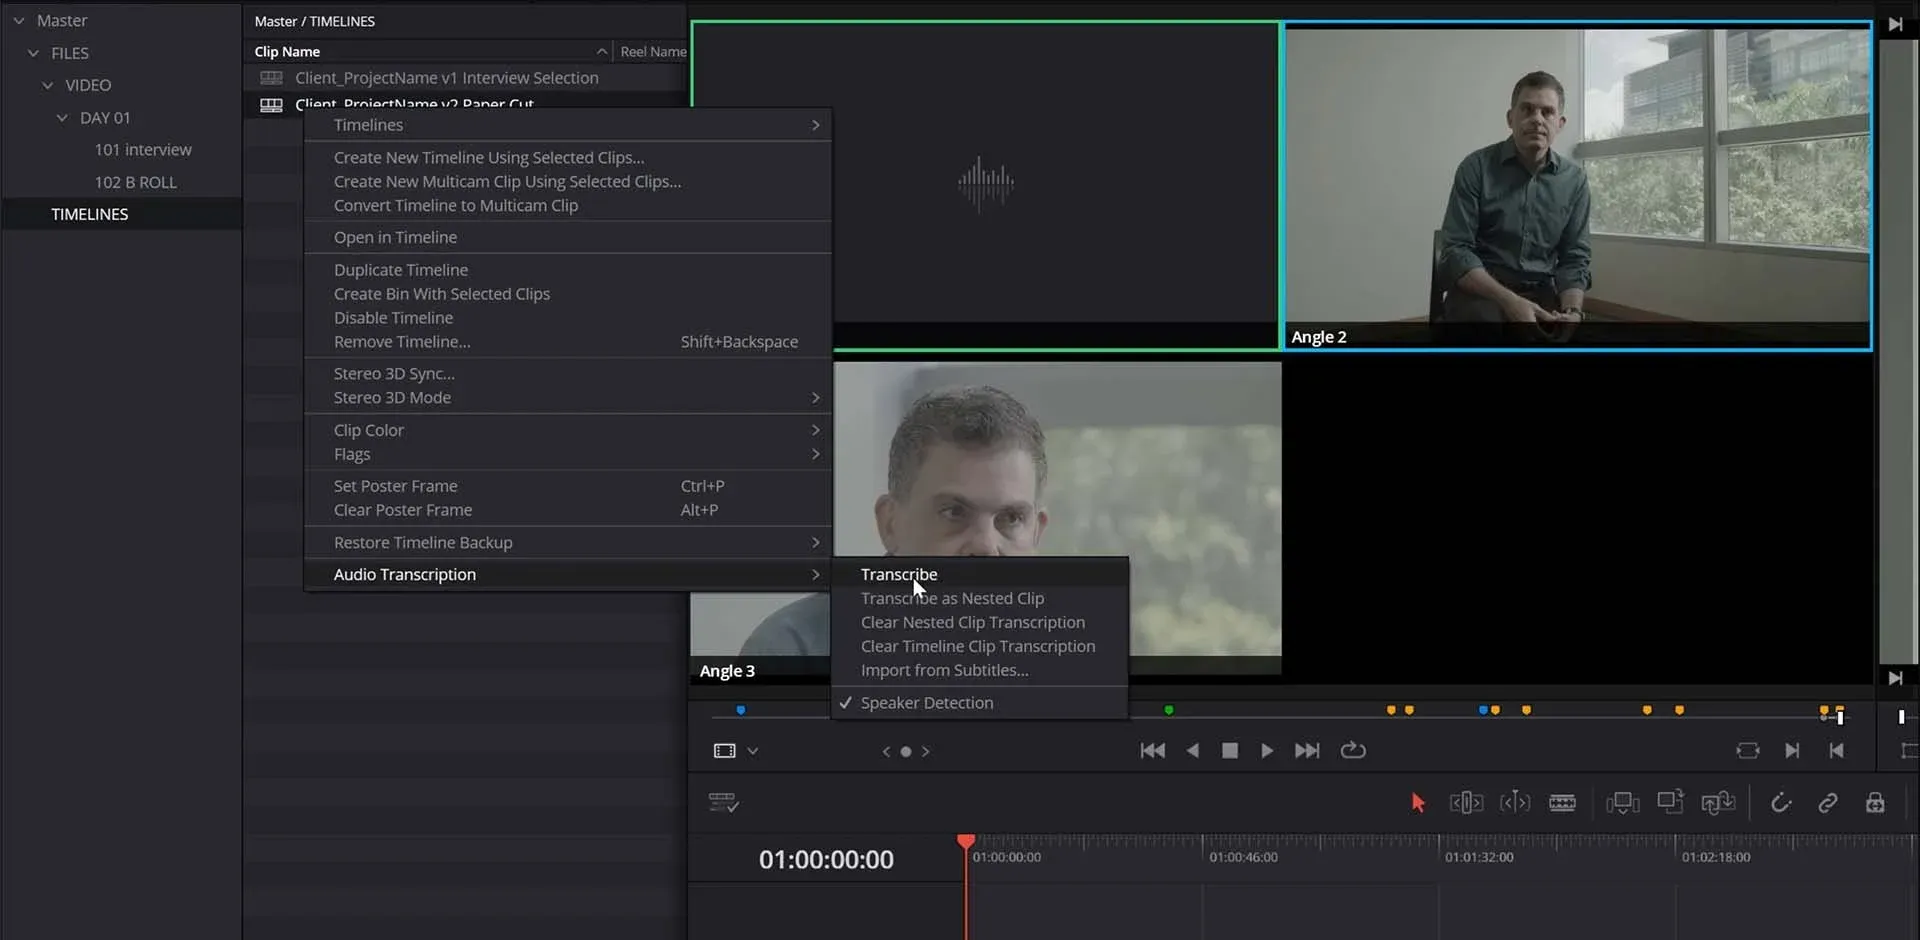This screenshot has height=940, width=1920.
Task: Collapse the FILES folder
Action: tap(33, 53)
